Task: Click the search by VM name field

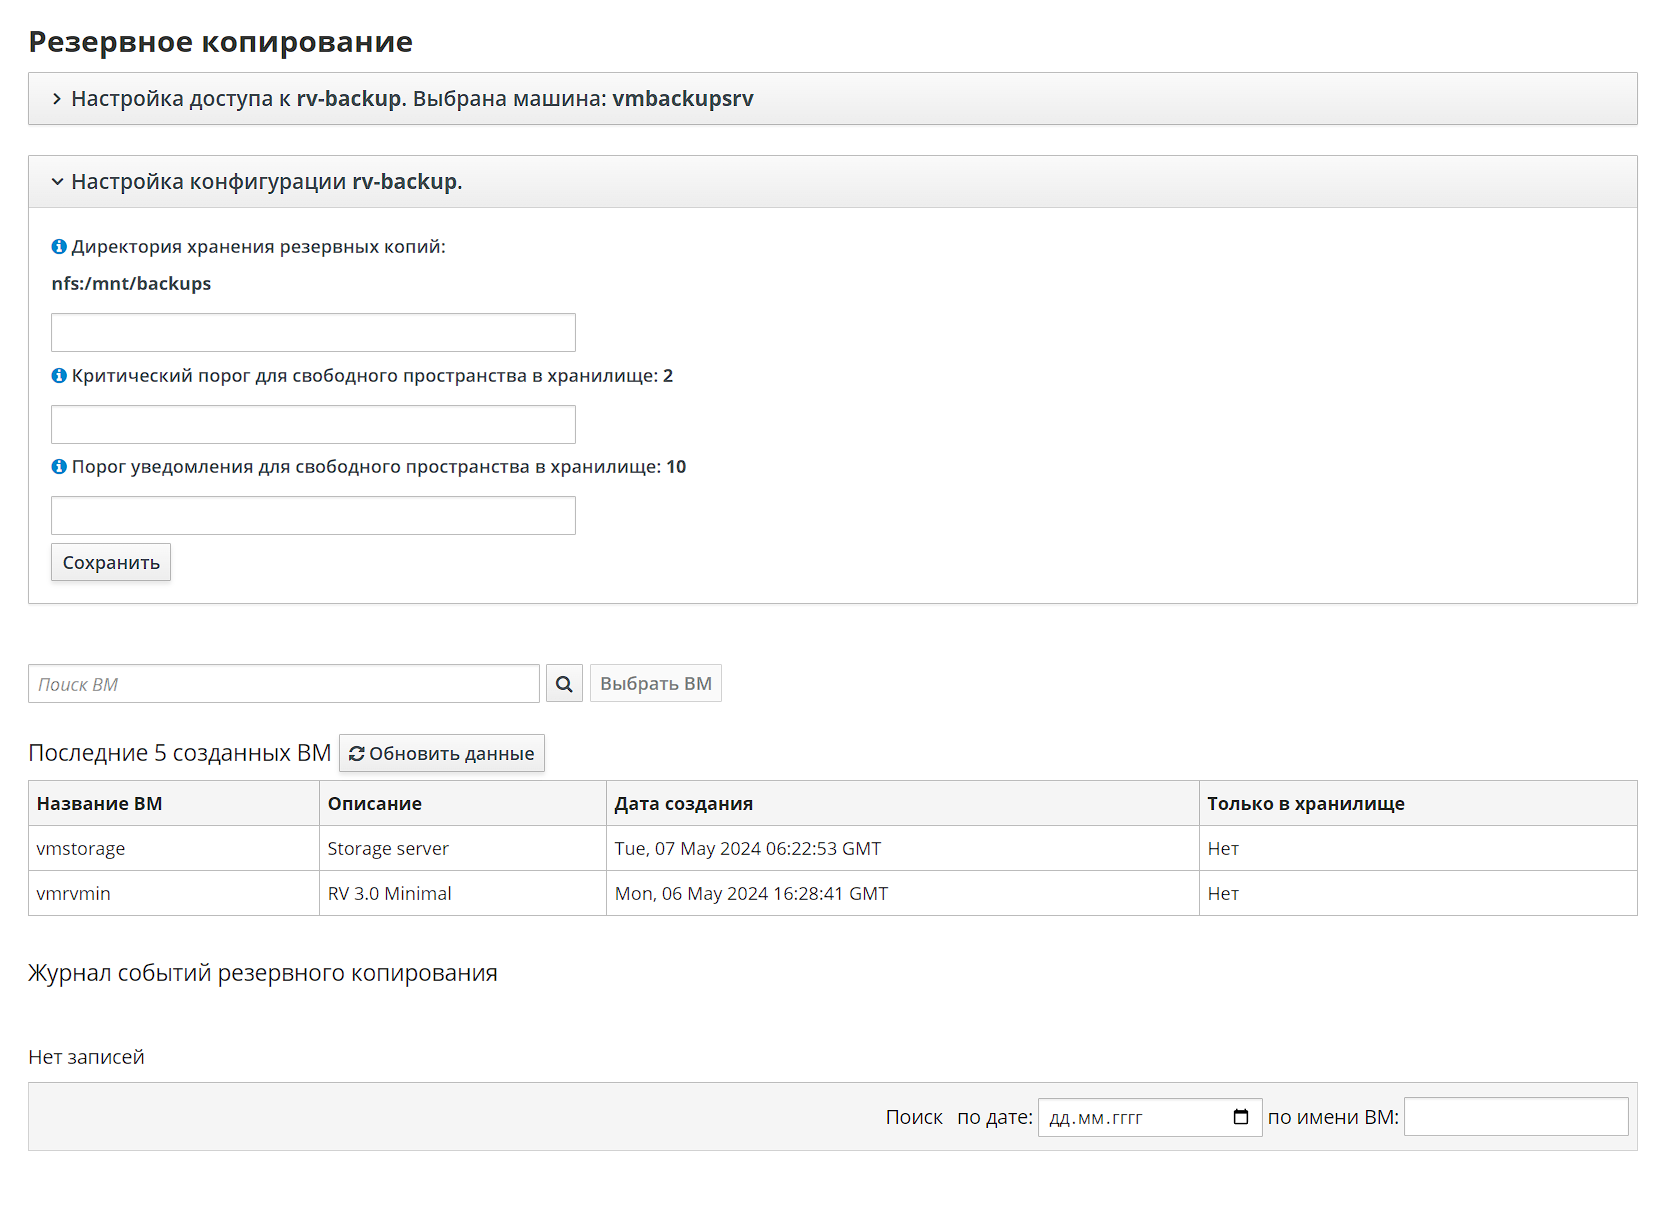Action: (1515, 1117)
